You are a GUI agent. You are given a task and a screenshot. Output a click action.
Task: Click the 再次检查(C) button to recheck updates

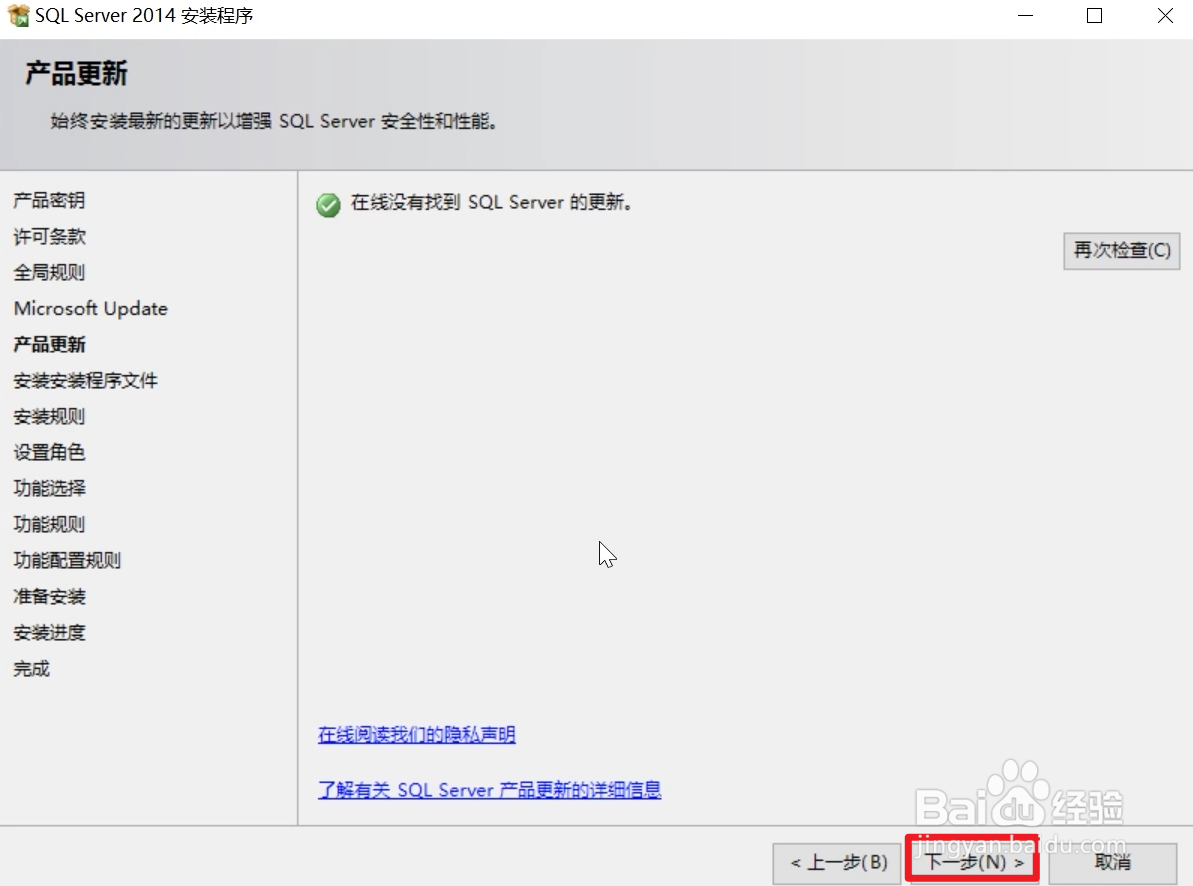tap(1120, 251)
